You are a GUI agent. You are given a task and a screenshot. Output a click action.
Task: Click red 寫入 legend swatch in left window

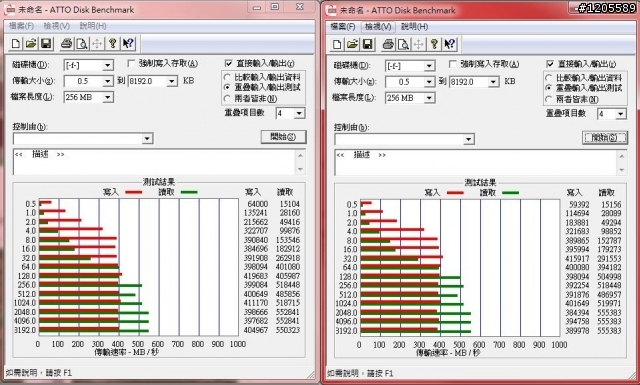(133, 192)
